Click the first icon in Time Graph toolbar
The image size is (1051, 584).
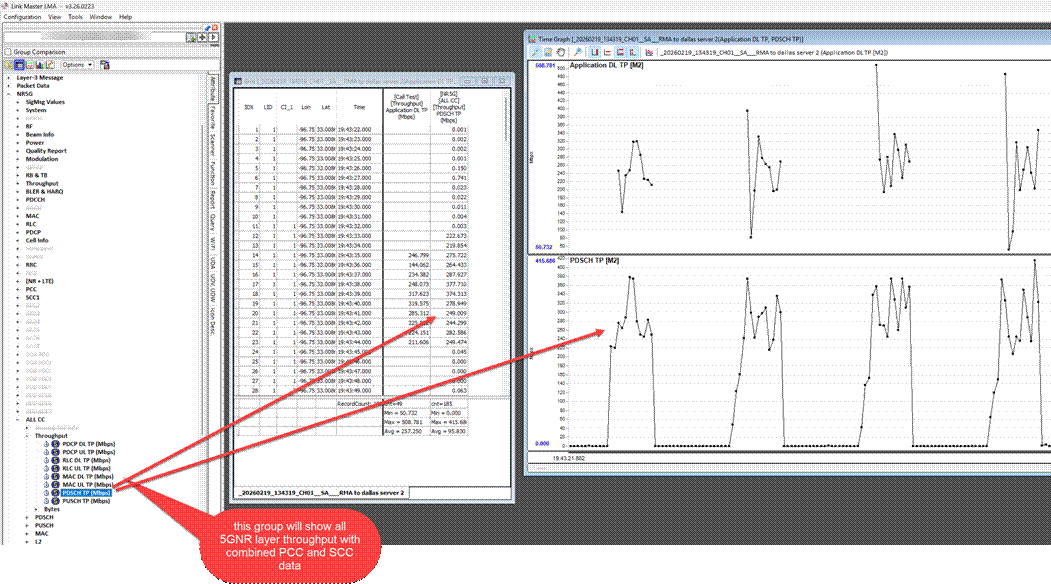pos(538,51)
